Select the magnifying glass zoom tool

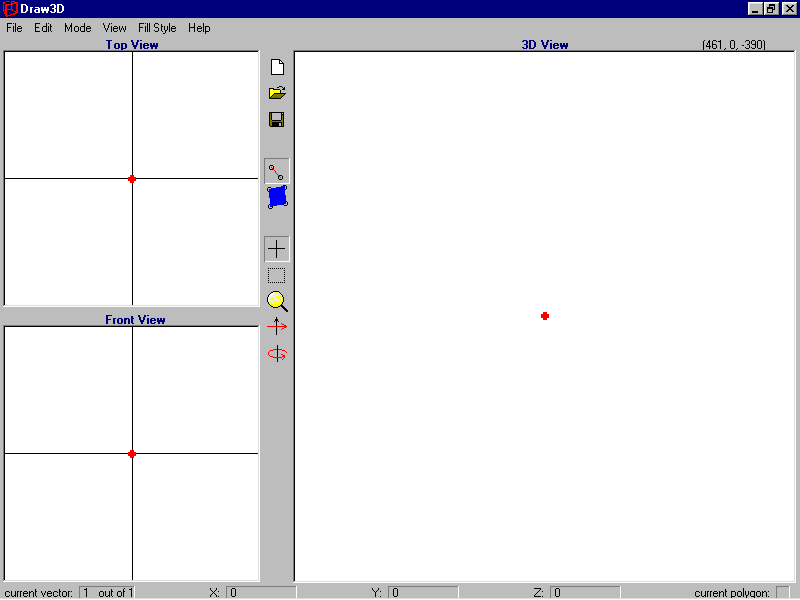(277, 301)
